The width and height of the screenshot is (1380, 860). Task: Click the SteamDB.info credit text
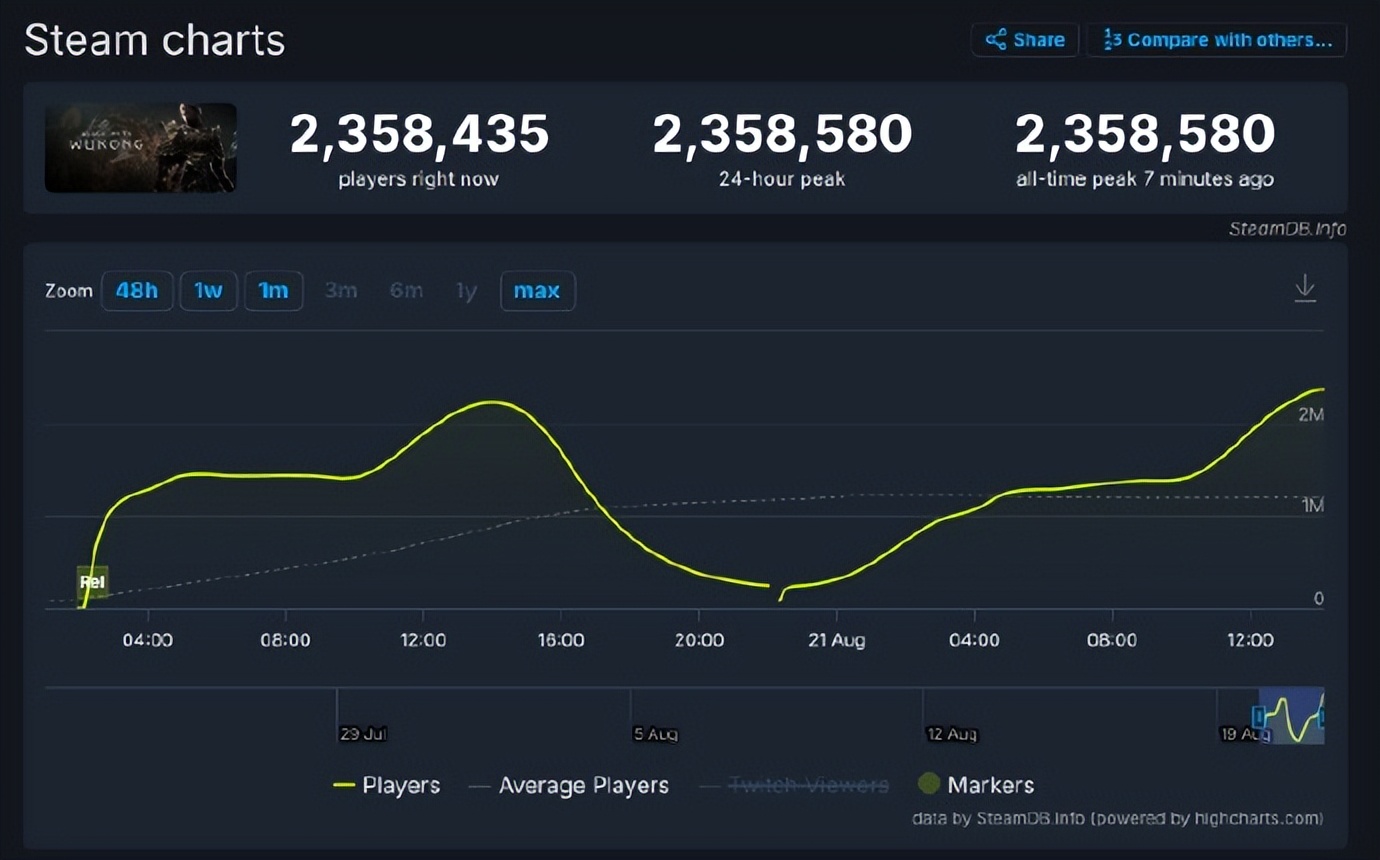point(1286,229)
